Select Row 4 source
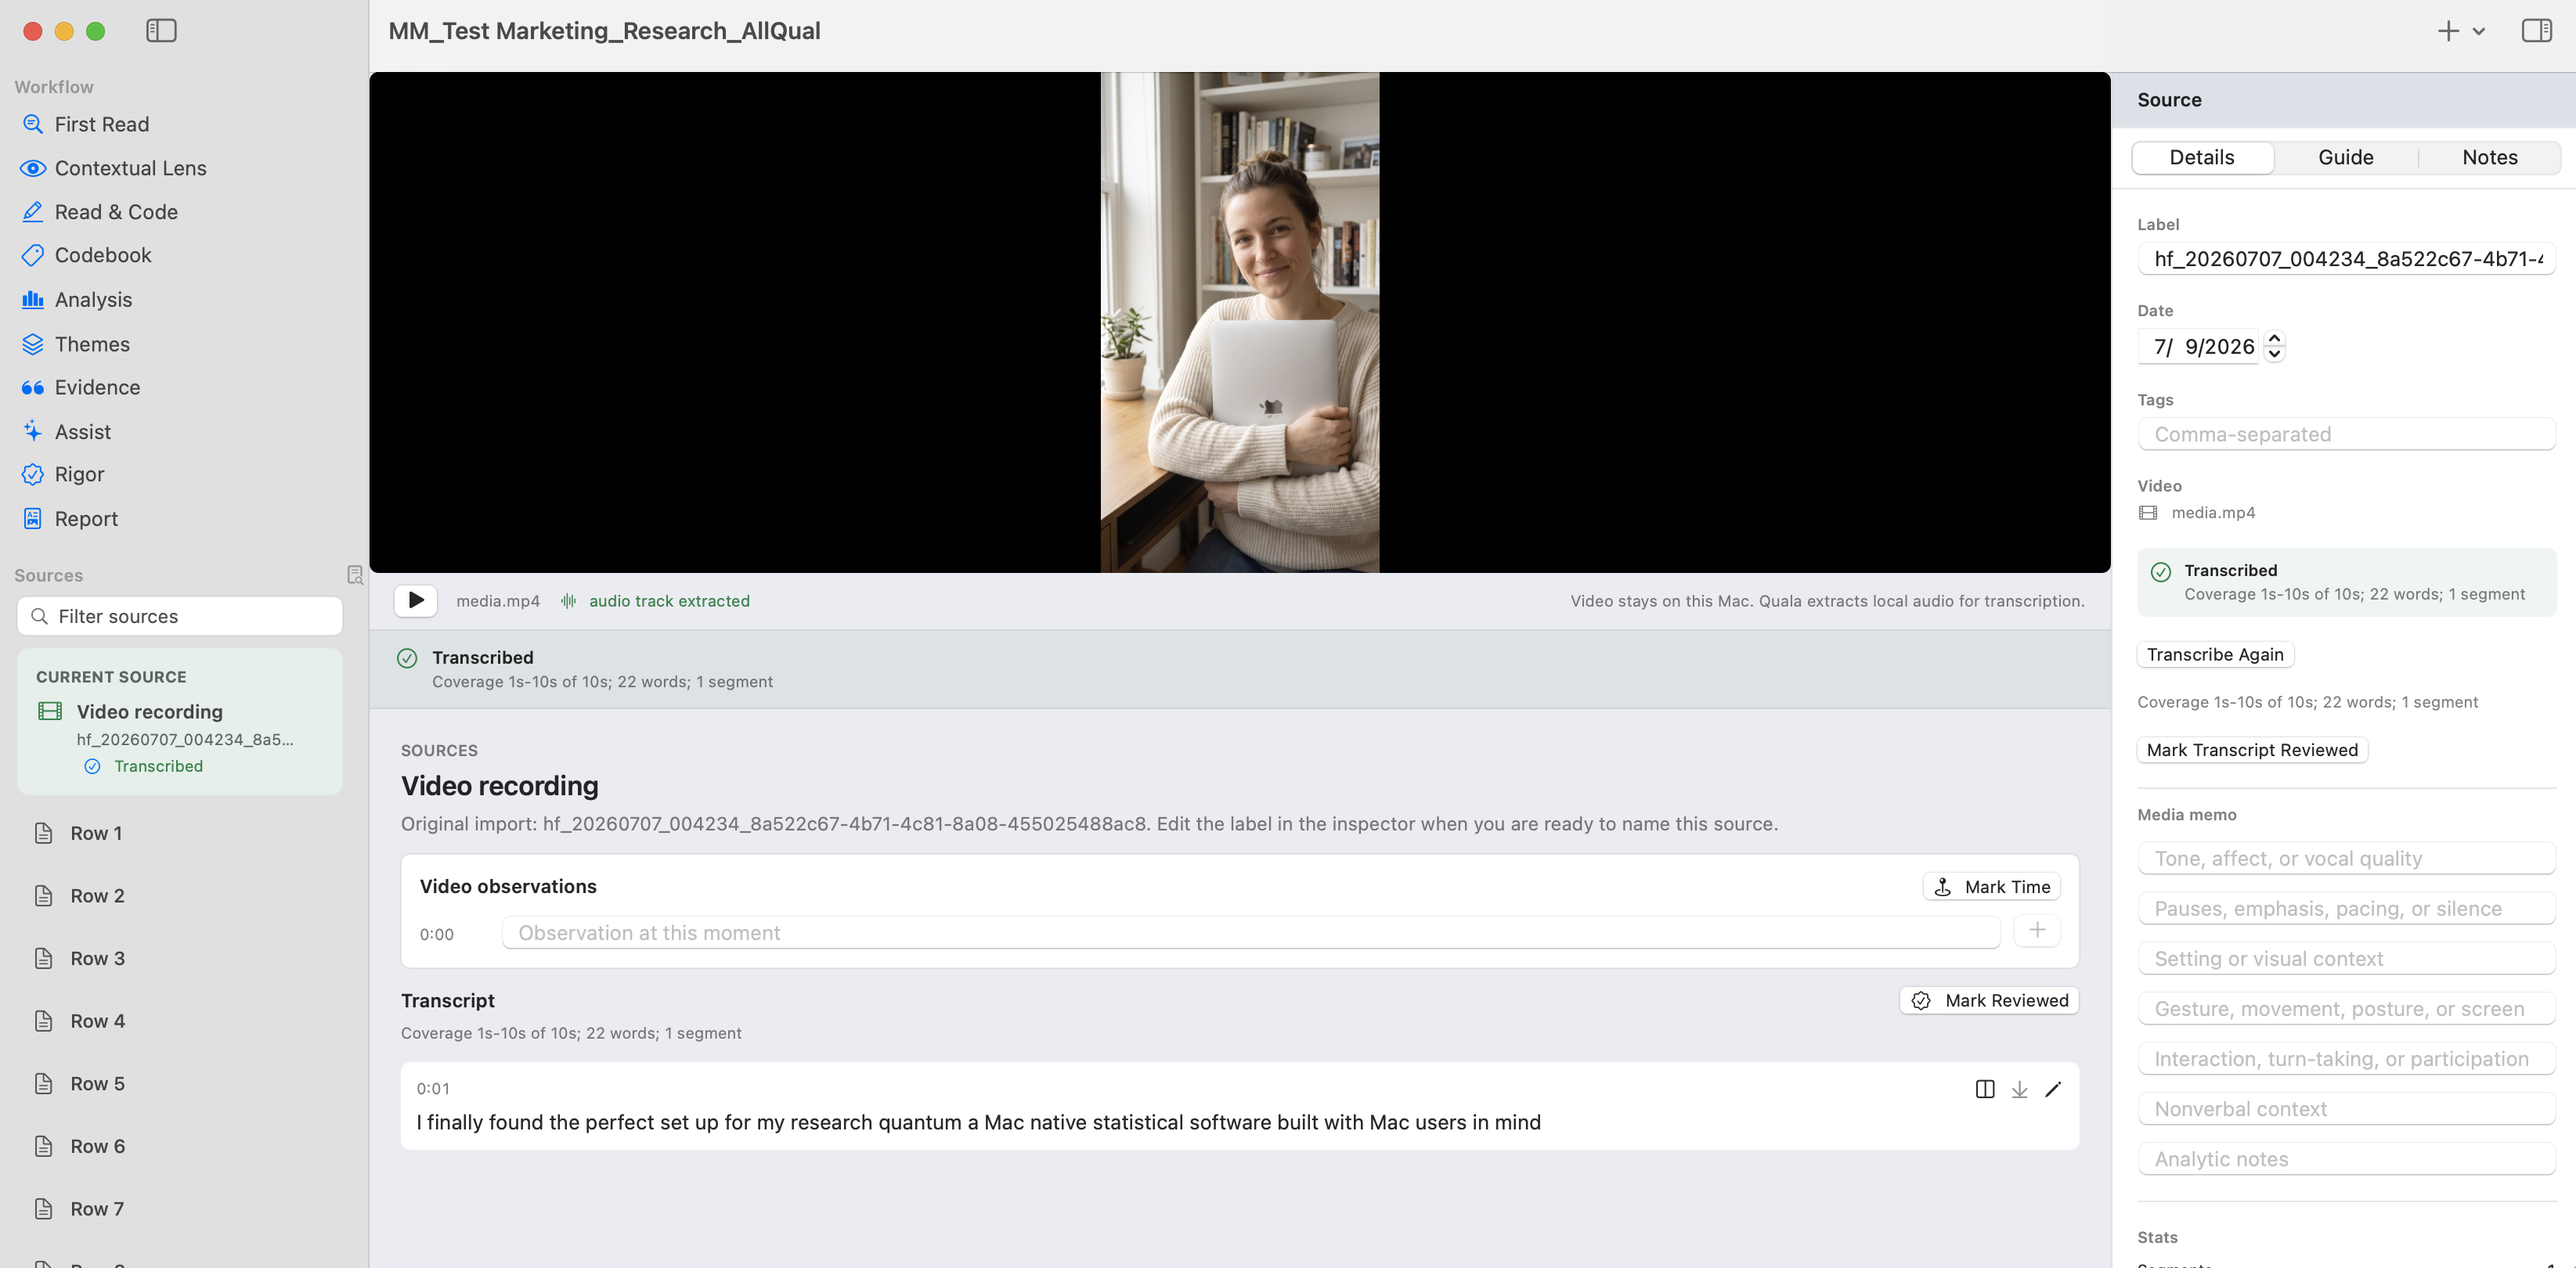2576x1268 pixels. [x=97, y=1021]
